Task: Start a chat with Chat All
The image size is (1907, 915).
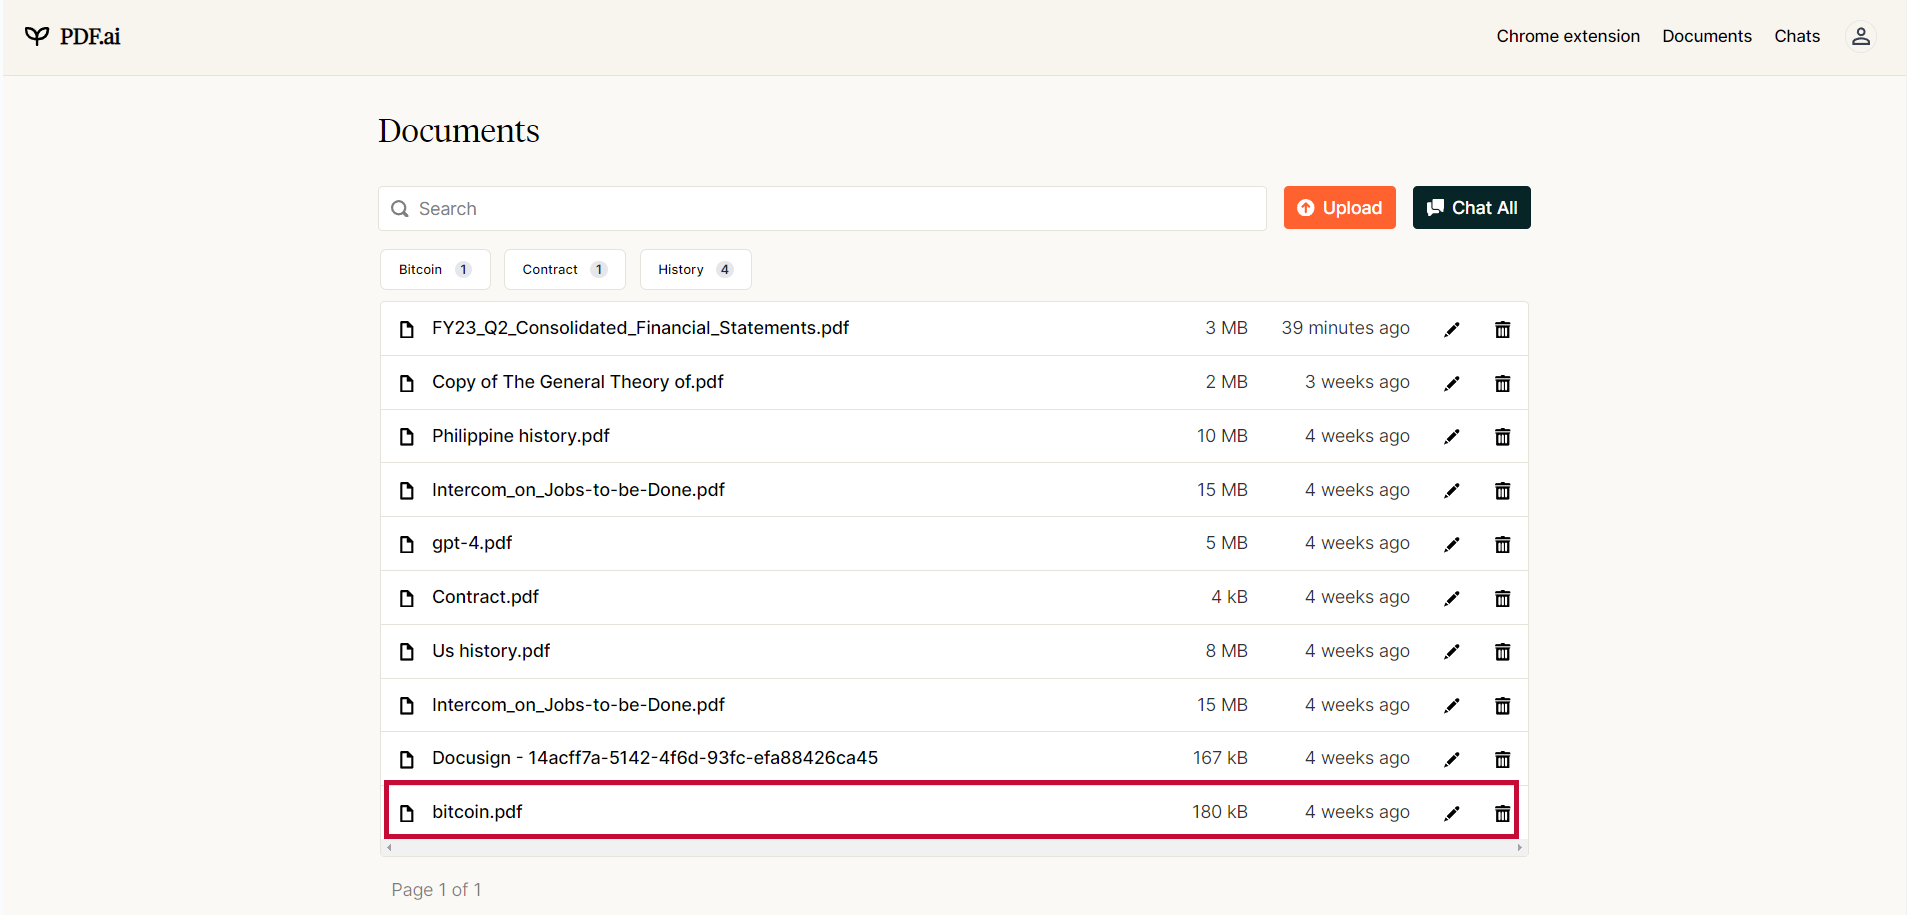Action: click(1471, 208)
